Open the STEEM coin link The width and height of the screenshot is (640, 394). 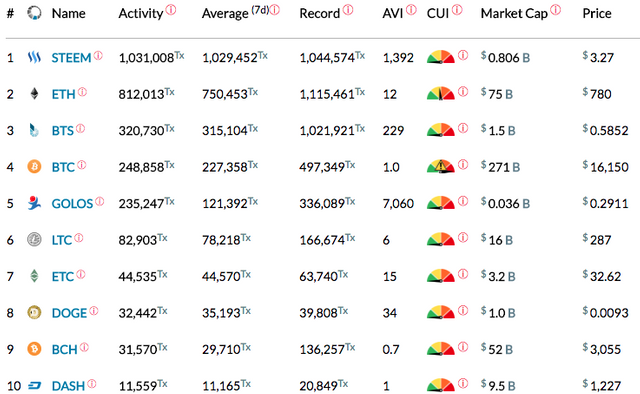[71, 58]
